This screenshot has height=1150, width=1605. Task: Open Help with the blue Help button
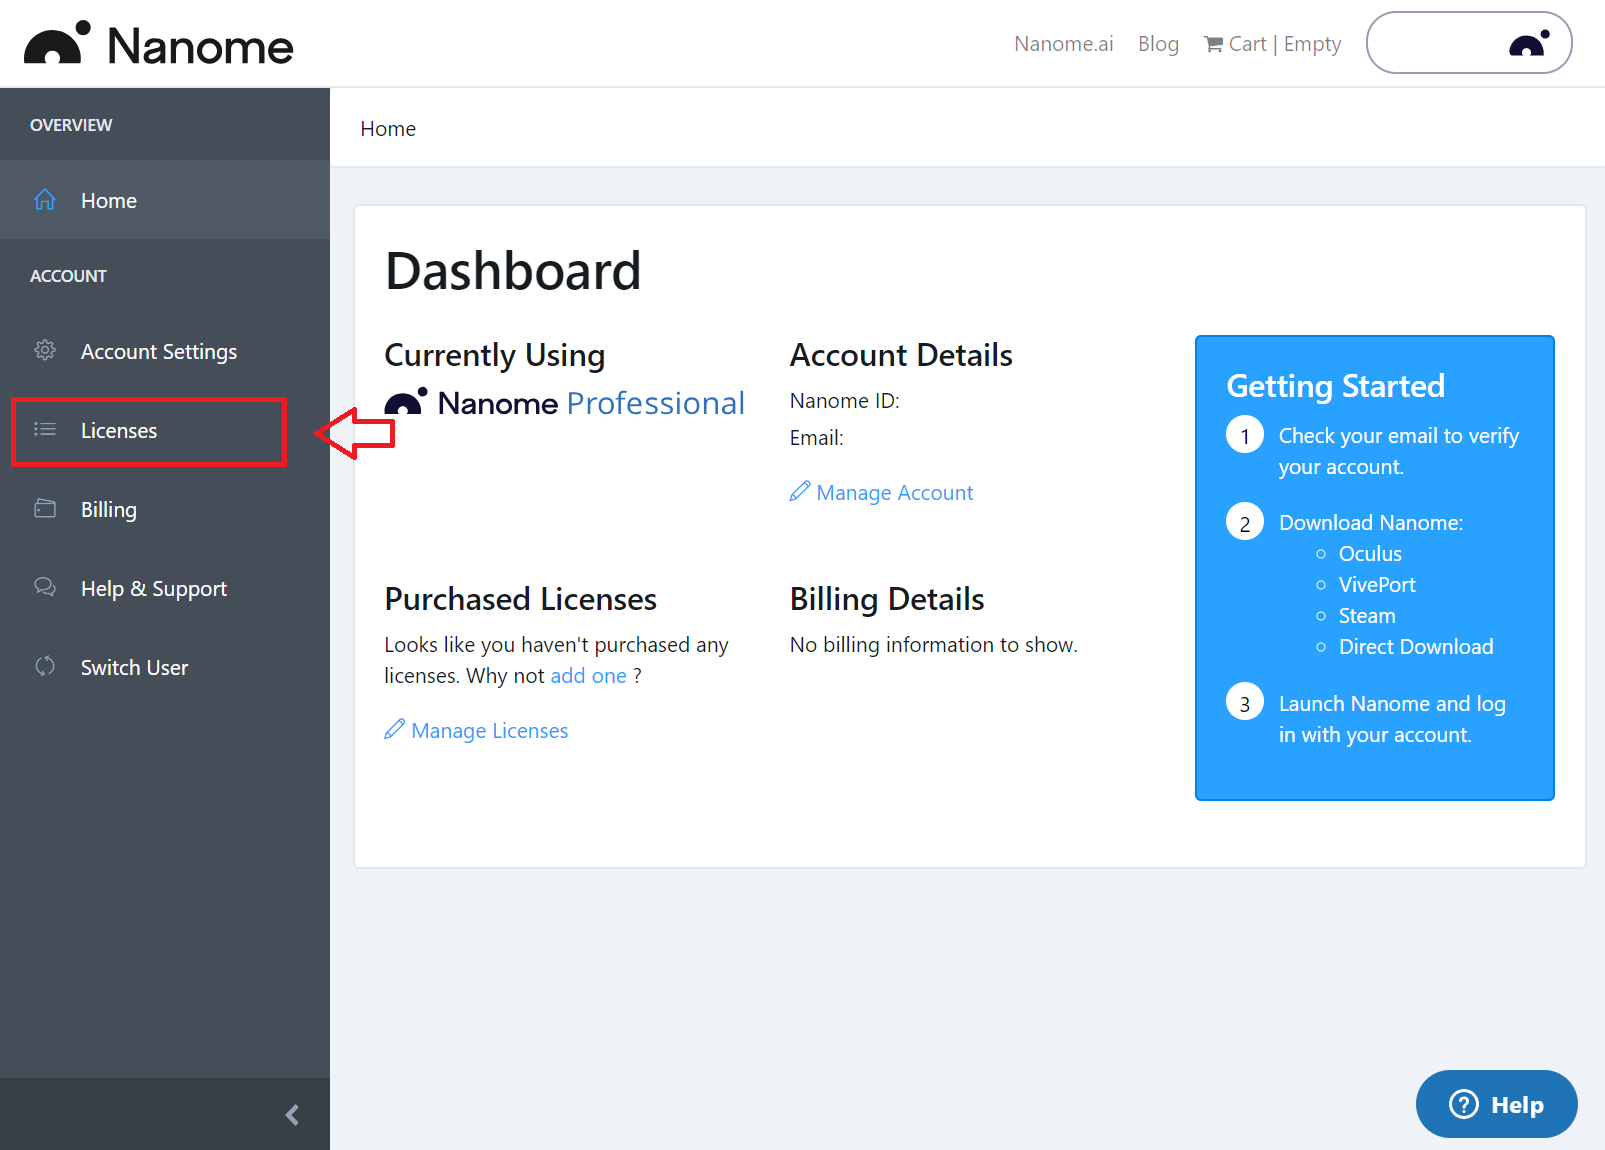point(1495,1104)
